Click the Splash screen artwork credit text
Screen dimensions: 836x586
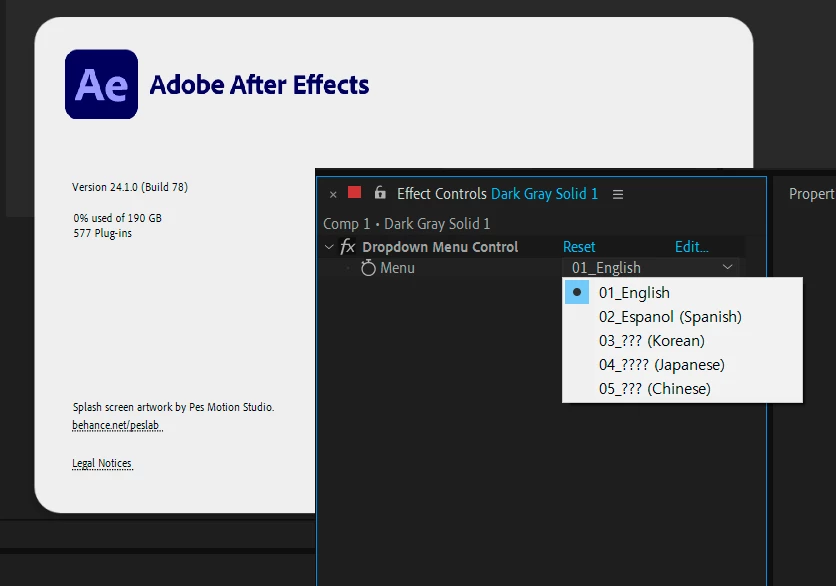[173, 407]
